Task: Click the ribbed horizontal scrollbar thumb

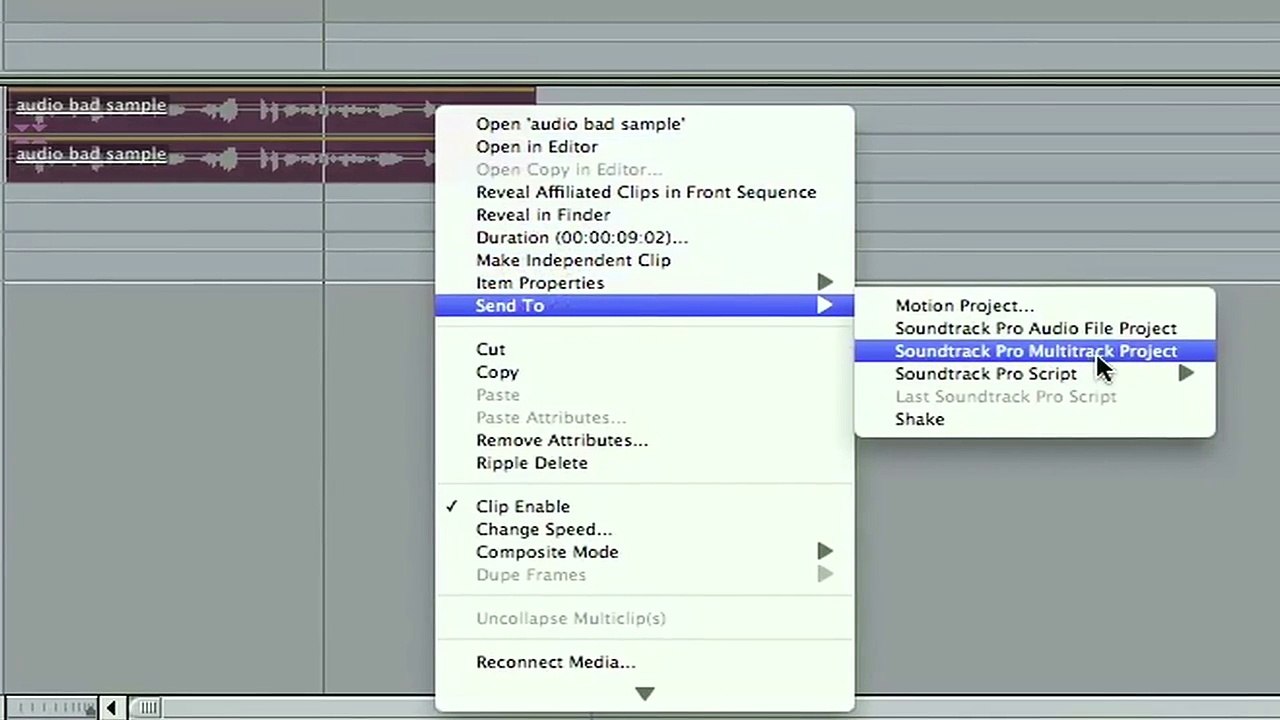Action: pyautogui.click(x=148, y=708)
